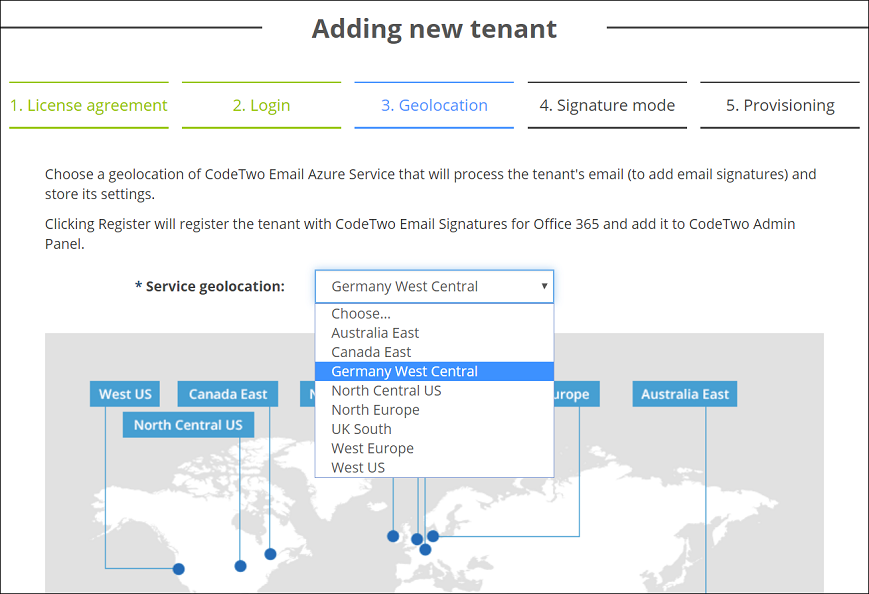The width and height of the screenshot is (869, 594).
Task: Open the 4. Signature mode step
Action: 607,105
